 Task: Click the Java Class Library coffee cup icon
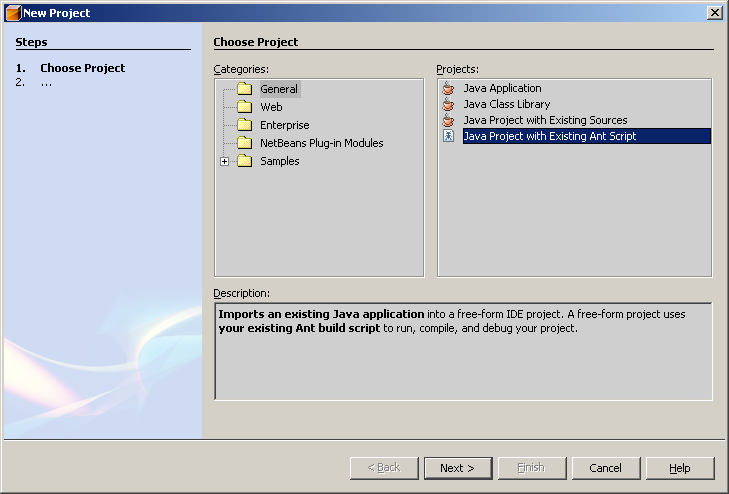[448, 104]
